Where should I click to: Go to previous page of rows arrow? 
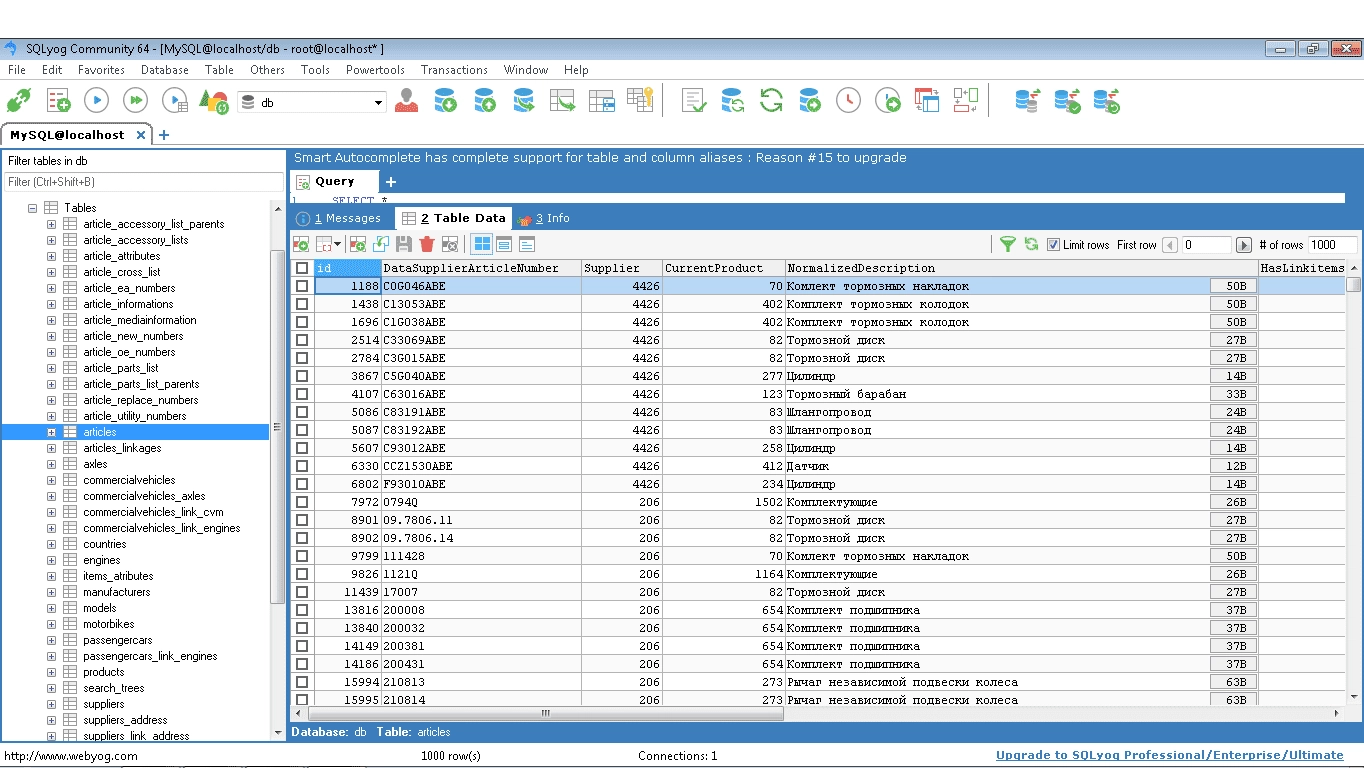(1170, 245)
